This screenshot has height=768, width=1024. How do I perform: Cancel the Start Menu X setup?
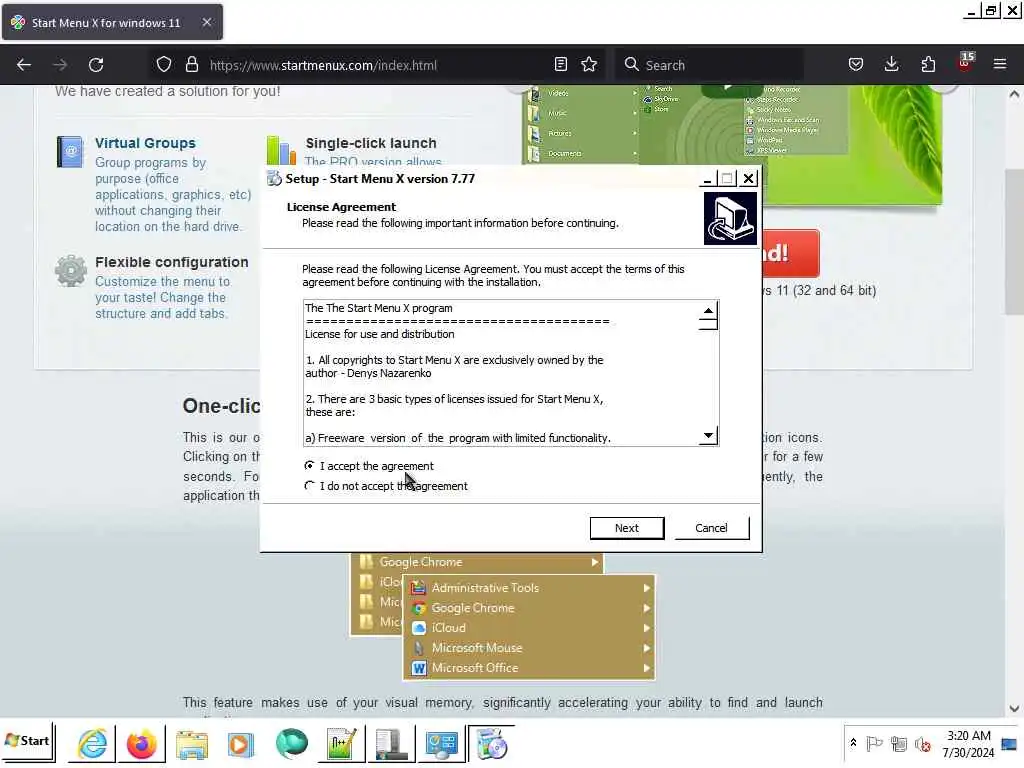click(x=711, y=528)
